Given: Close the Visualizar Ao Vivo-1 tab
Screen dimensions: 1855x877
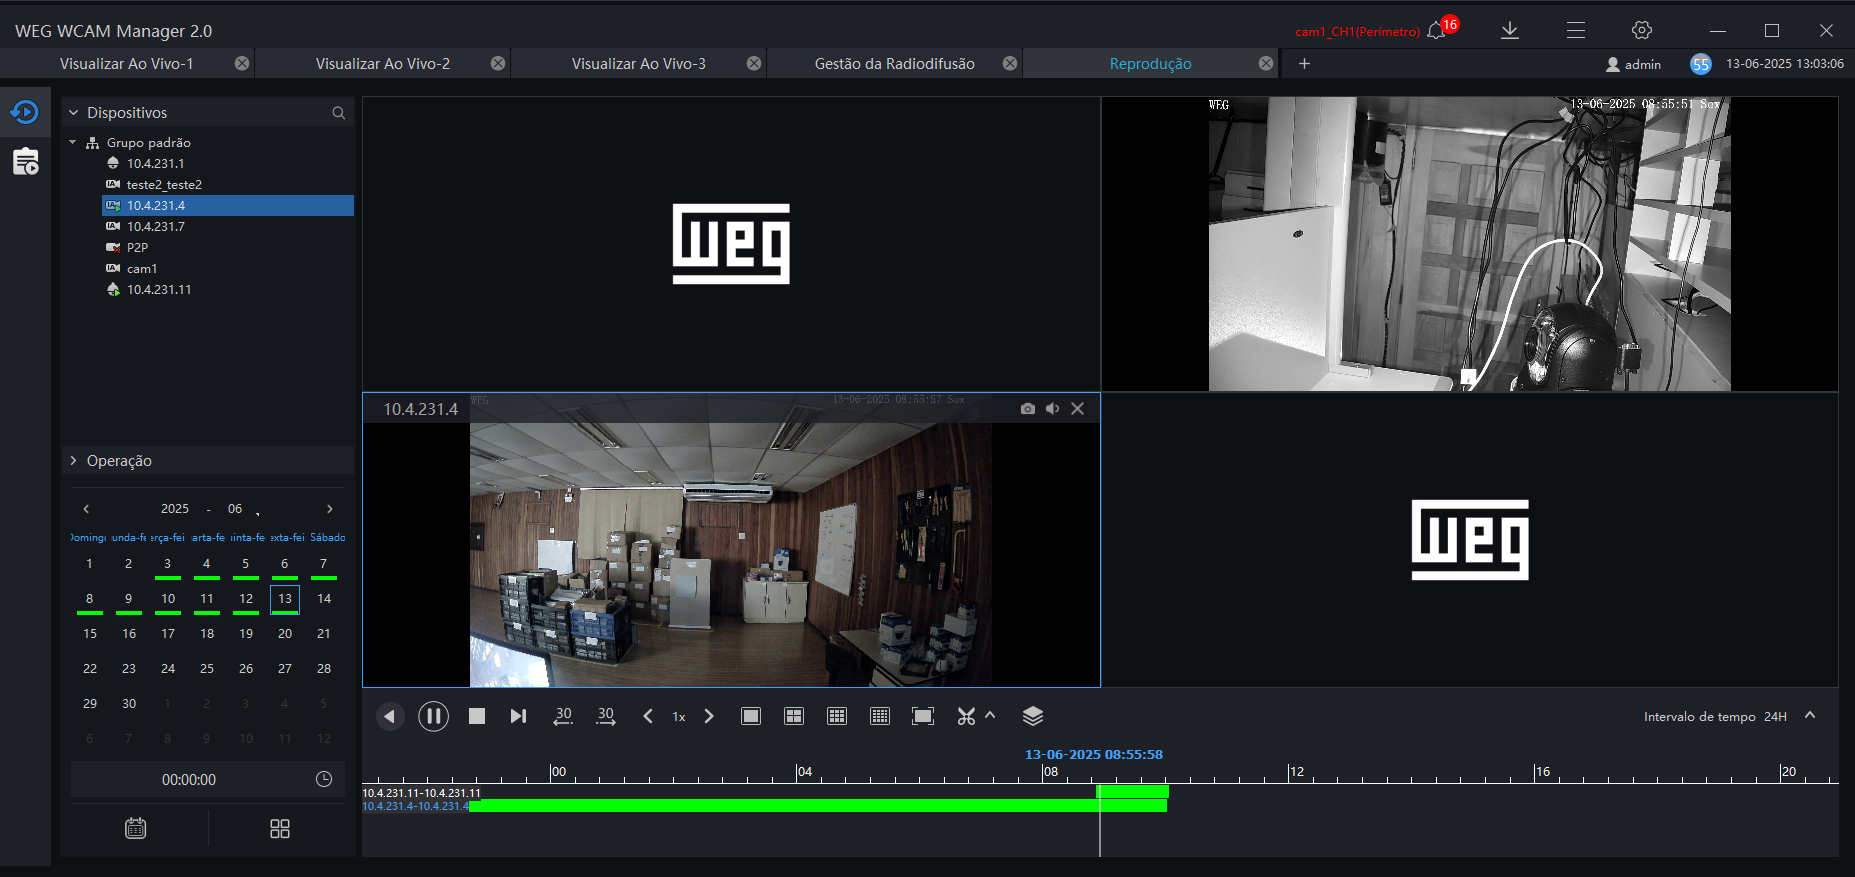Looking at the screenshot, I should point(242,63).
